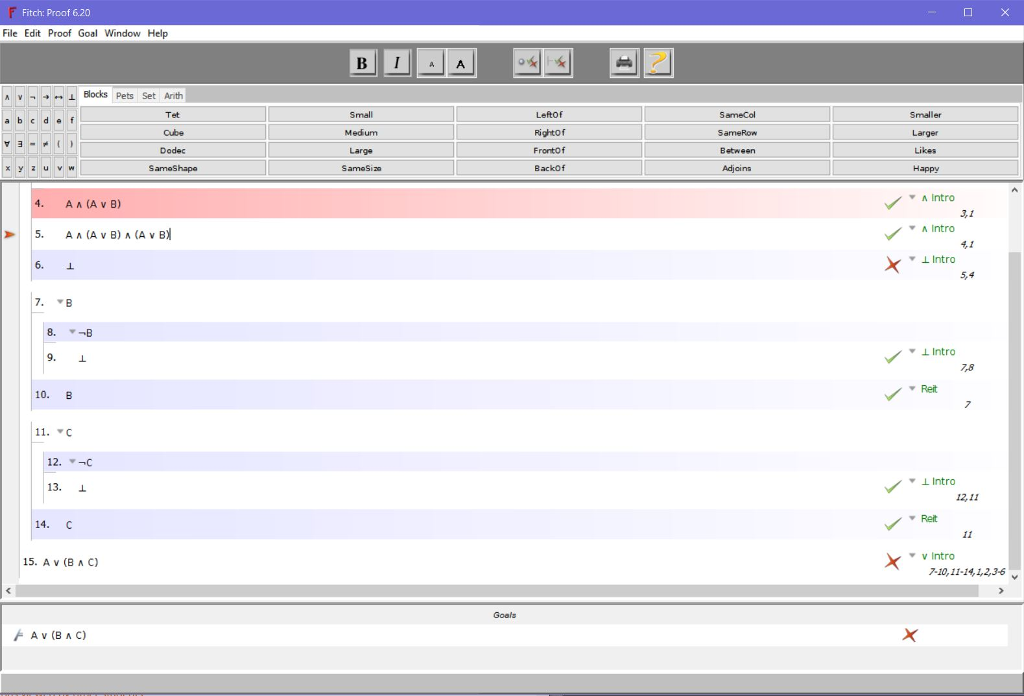Click the proof's horizontal scrollbar
1024x696 pixels.
tap(497, 590)
